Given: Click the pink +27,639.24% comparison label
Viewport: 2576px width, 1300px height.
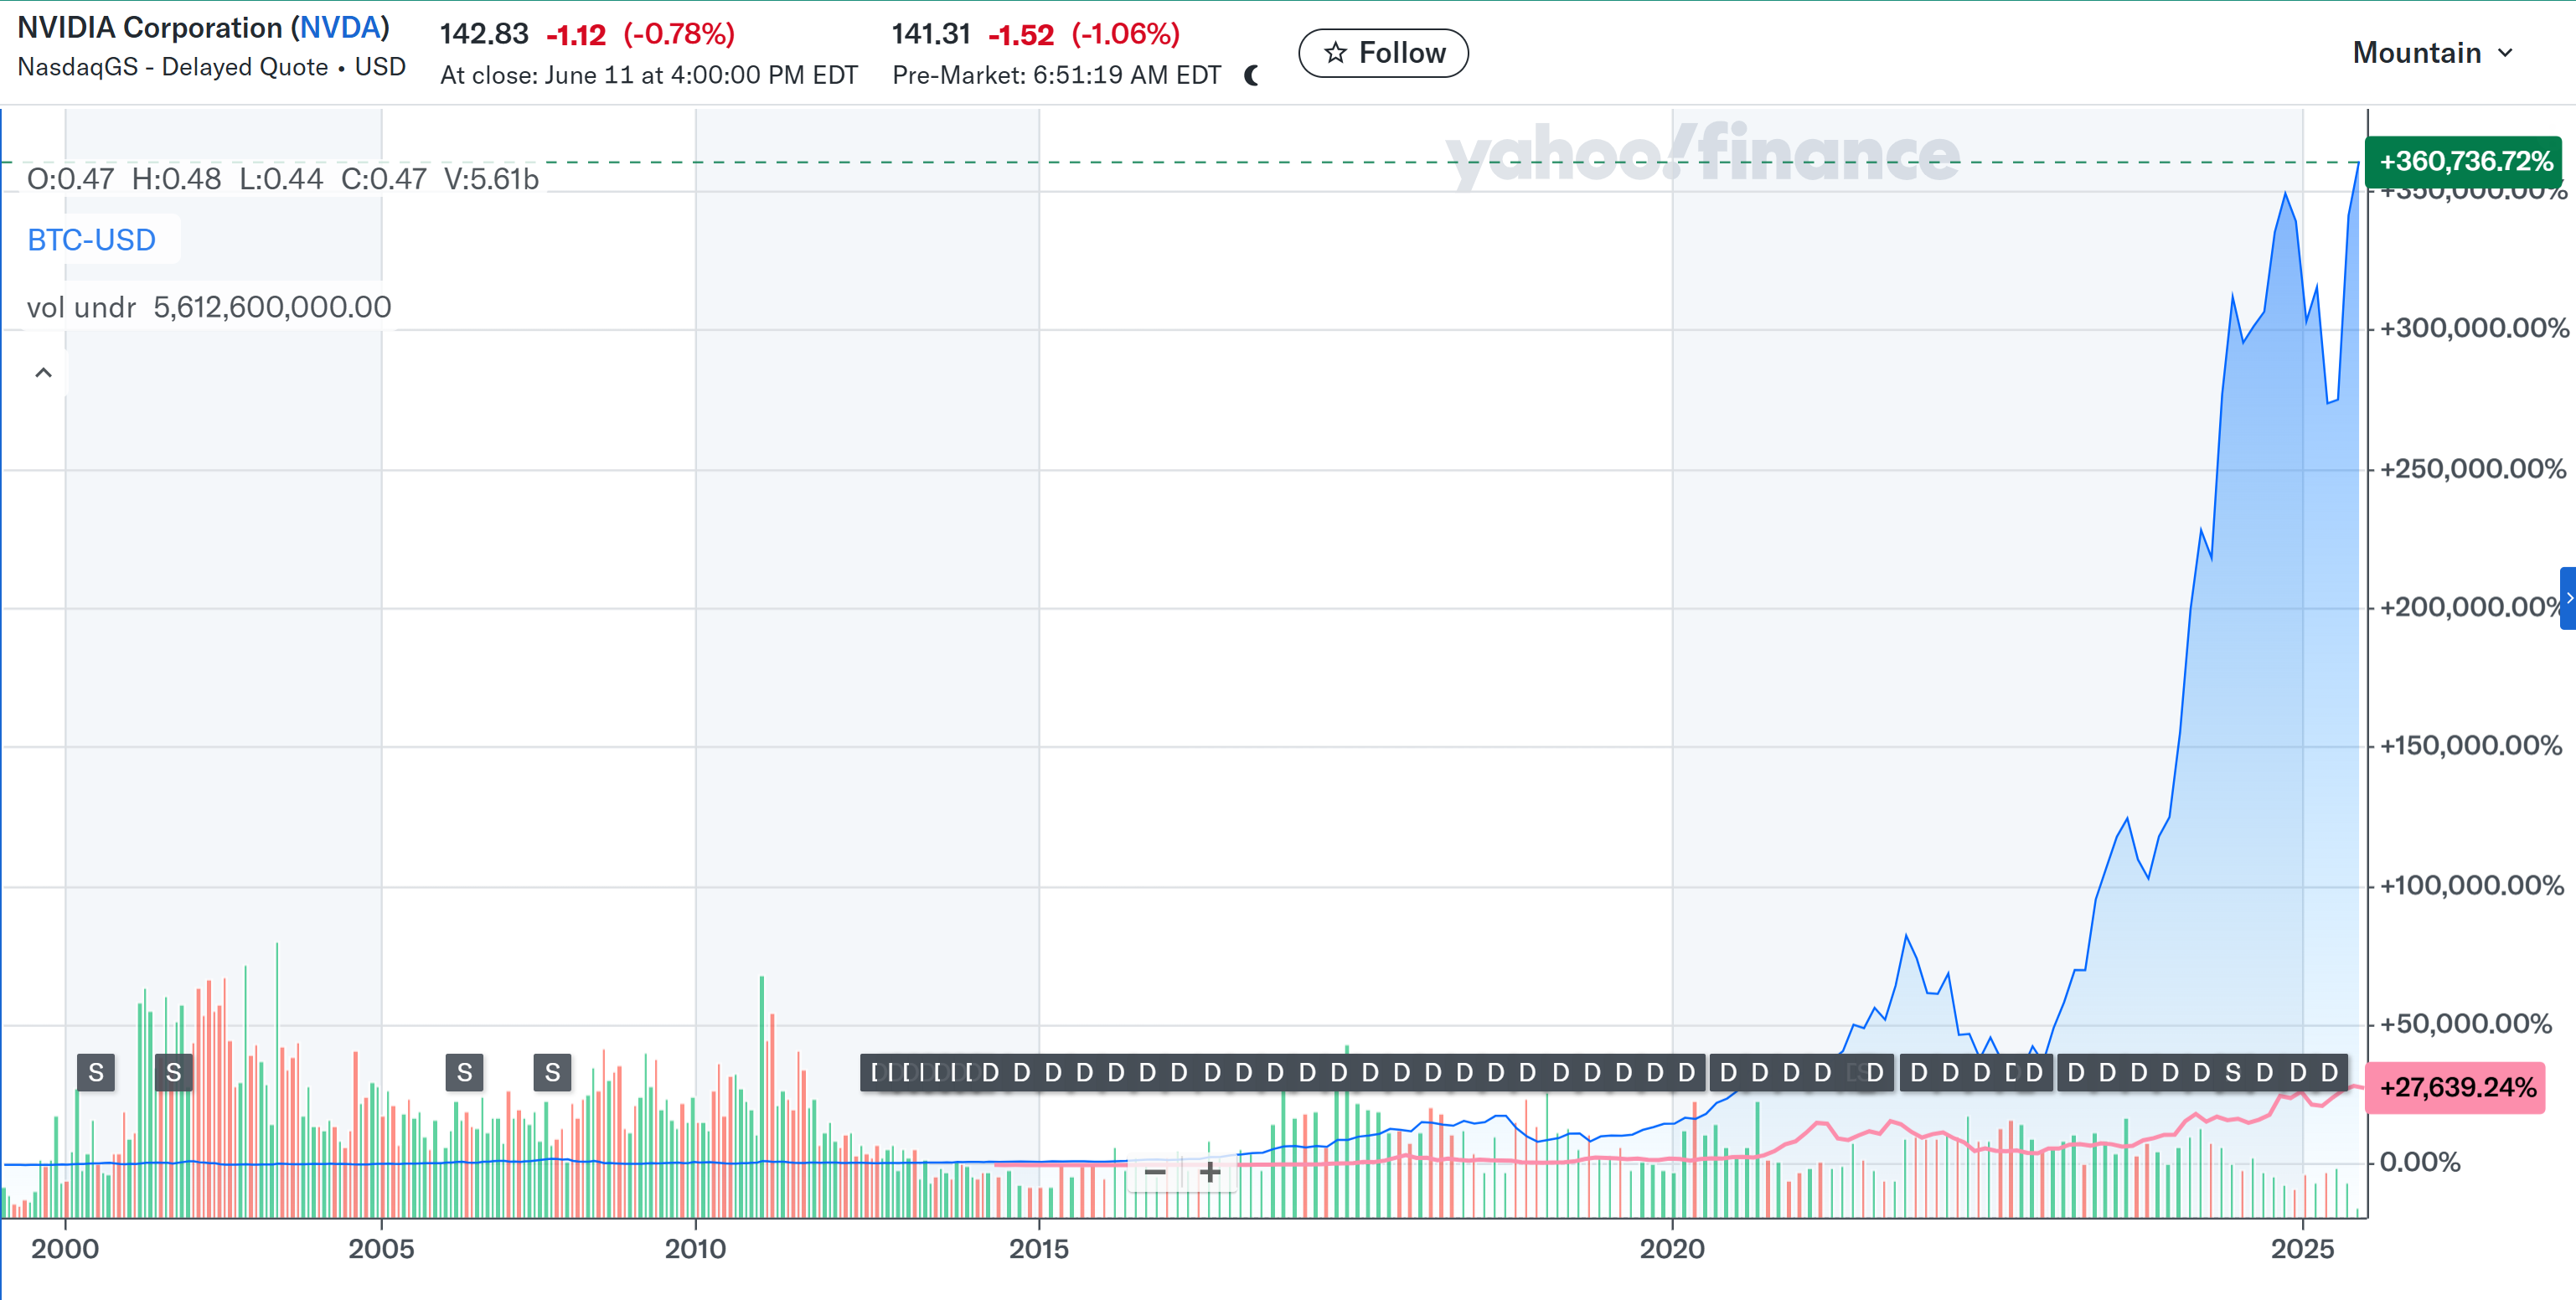Looking at the screenshot, I should pos(2455,1088).
